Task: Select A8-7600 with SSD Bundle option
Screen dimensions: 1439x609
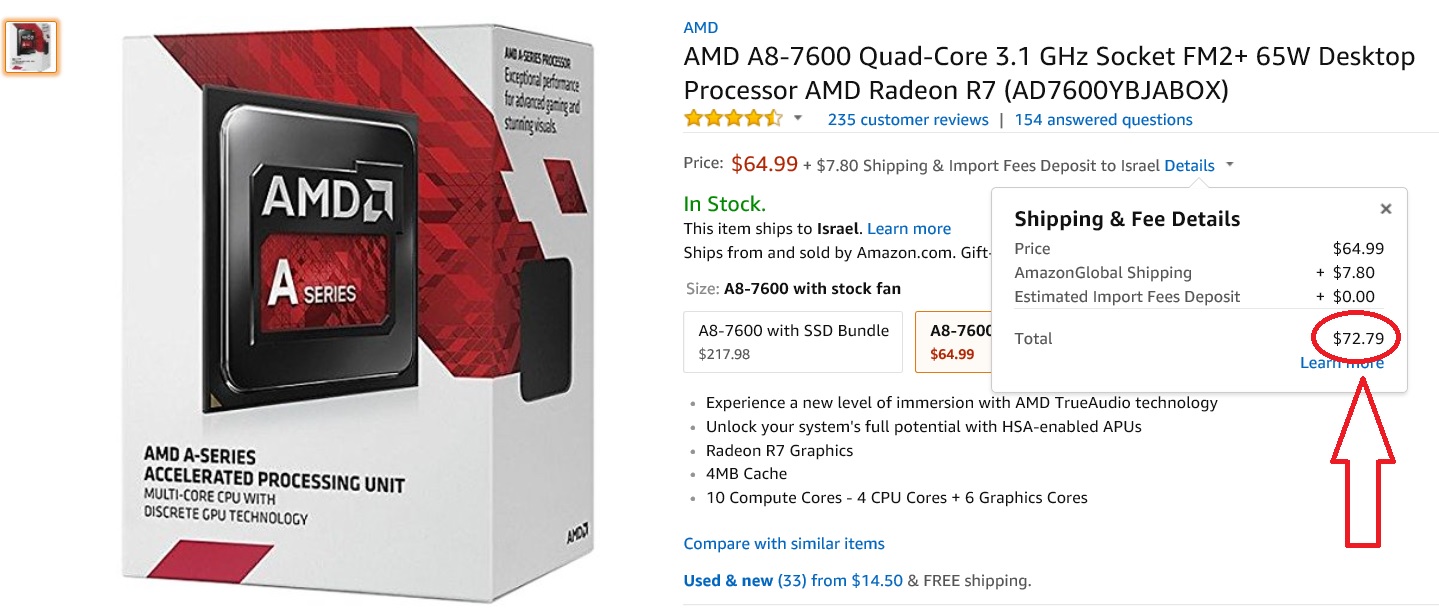Action: 793,341
